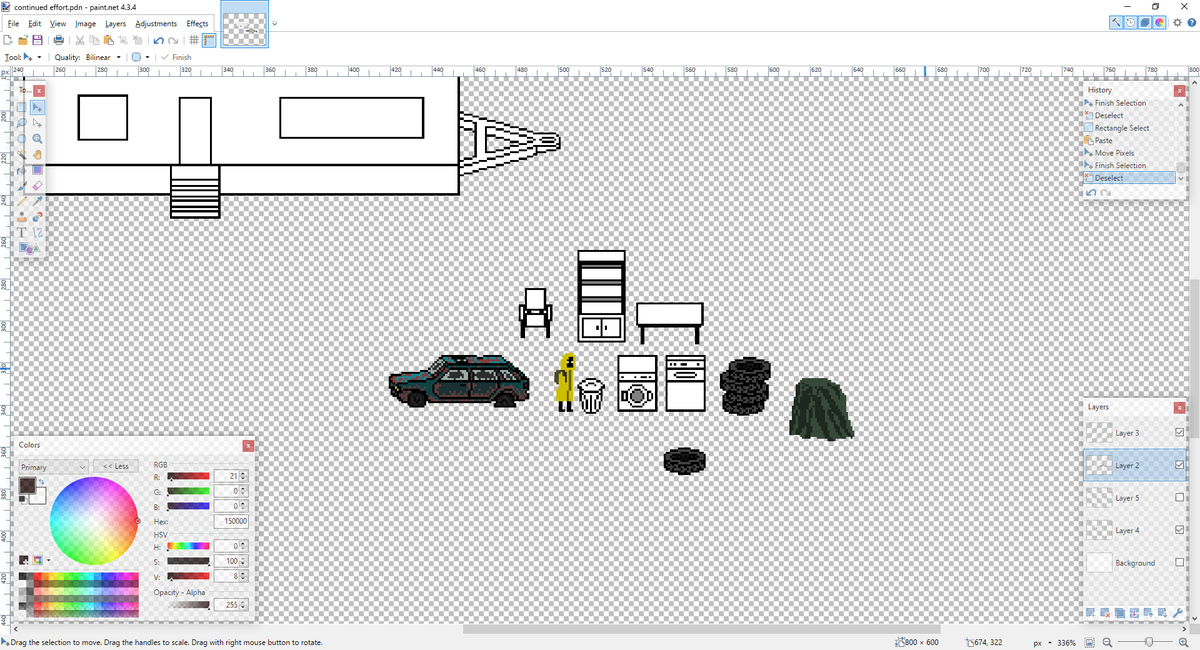Click the Finish button

click(176, 57)
